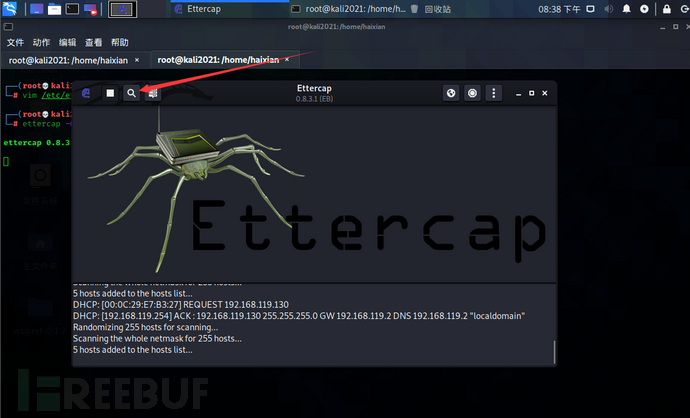Click the 'ettercap 0.8.3' text in the terminal

click(x=37, y=143)
